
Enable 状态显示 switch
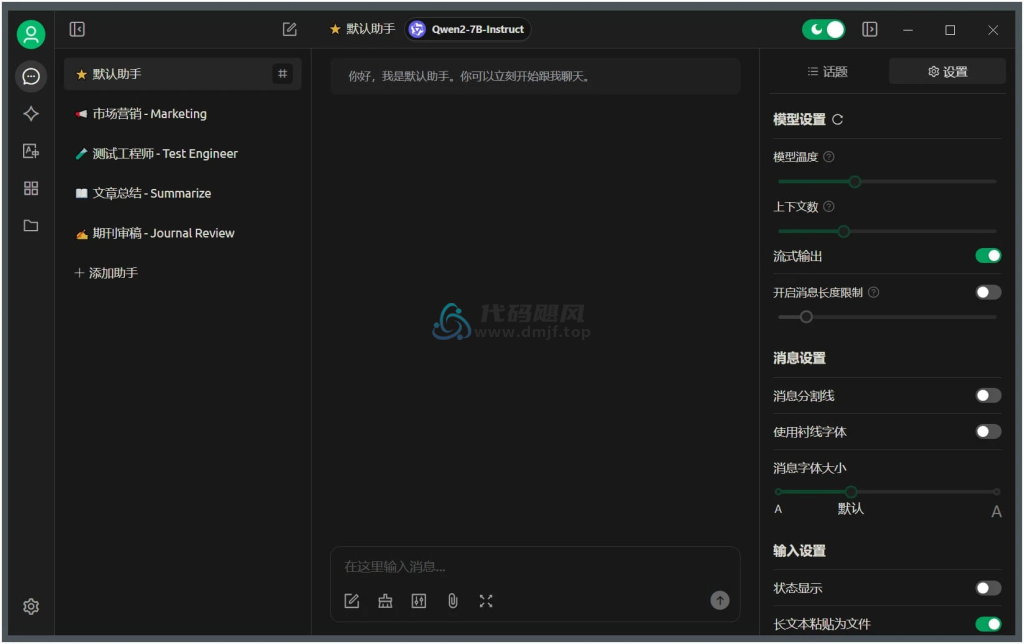tap(988, 588)
